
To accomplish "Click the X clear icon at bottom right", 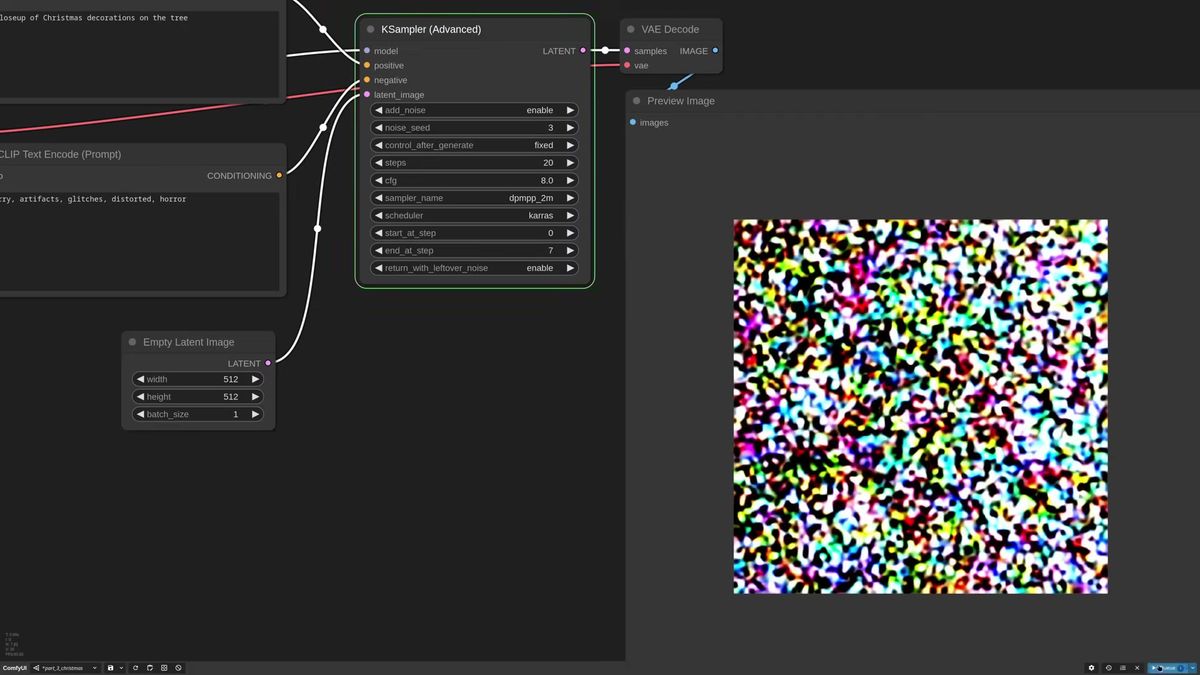I will (x=1137, y=668).
